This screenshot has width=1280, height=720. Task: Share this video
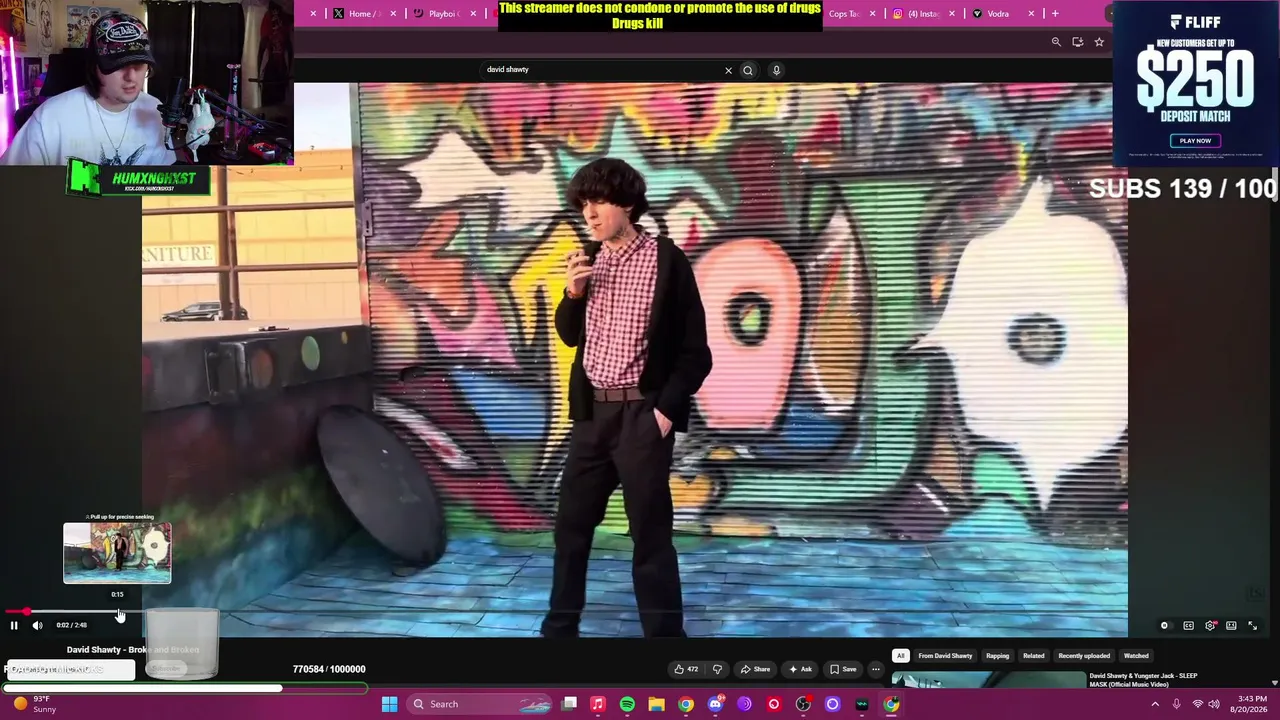click(756, 669)
